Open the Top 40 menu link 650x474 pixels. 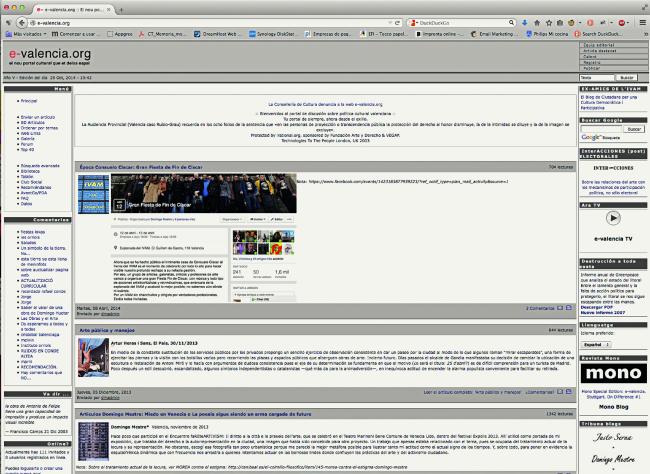pyautogui.click(x=27, y=149)
